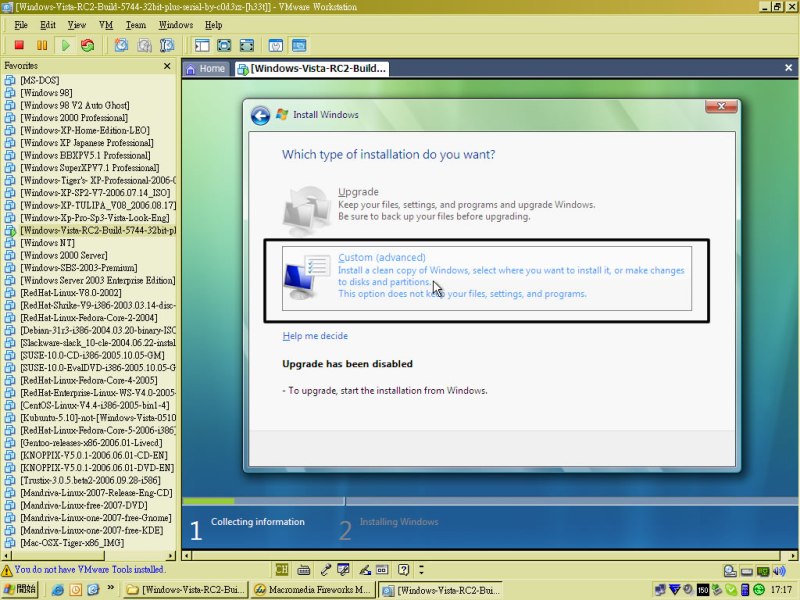
Task: Click VM console horizontal scrollbar right arrow
Action: click(793, 556)
